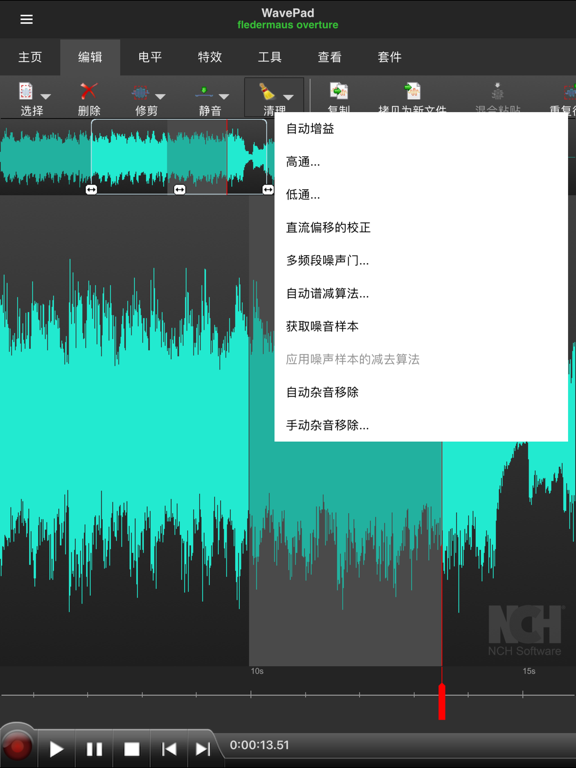The height and width of the screenshot is (768, 576).
Task: Switch to the 工具 tab
Action: pos(269,57)
